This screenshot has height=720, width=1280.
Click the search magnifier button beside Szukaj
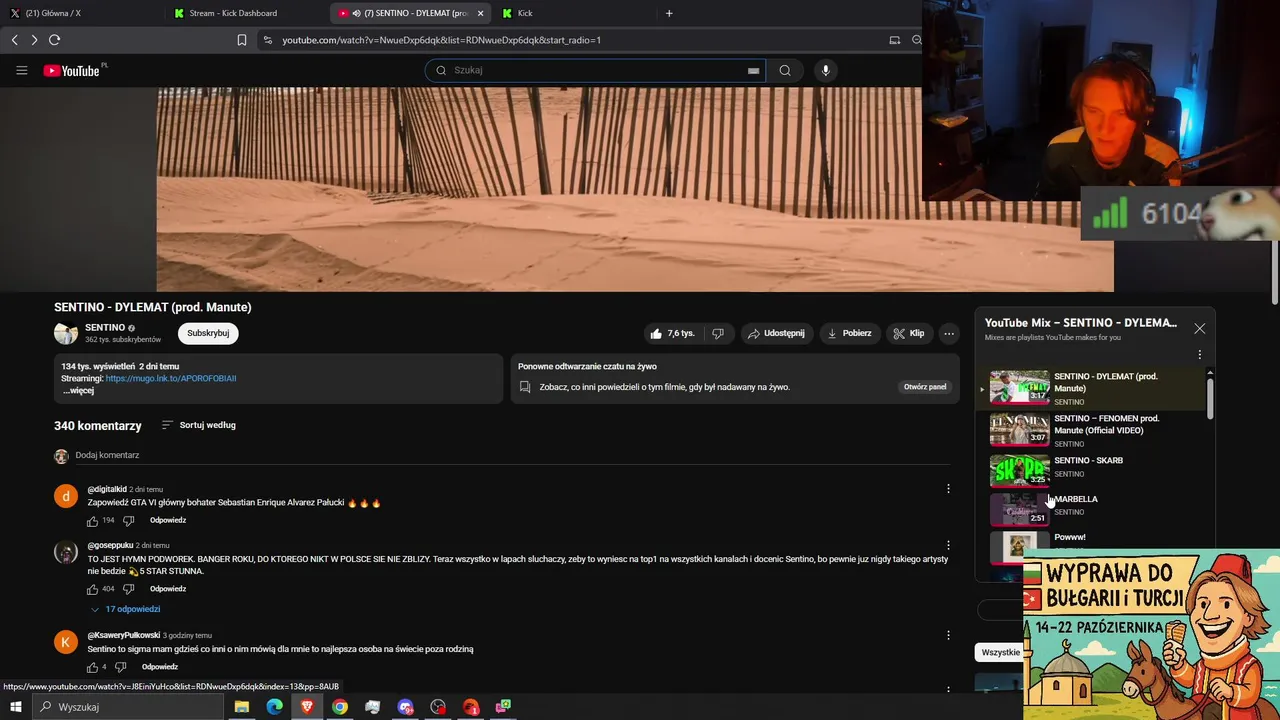(x=785, y=70)
